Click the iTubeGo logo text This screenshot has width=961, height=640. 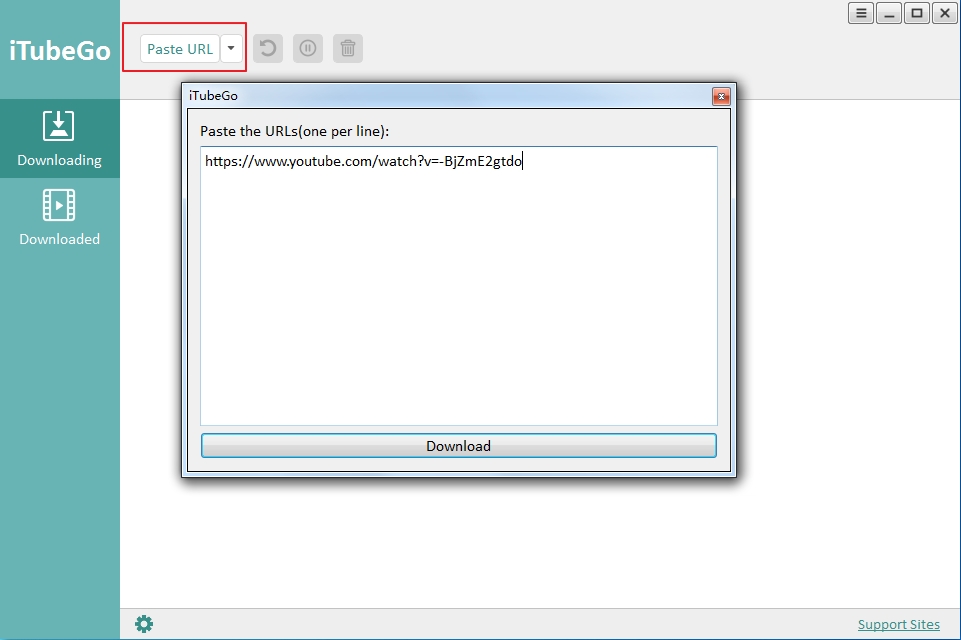[59, 50]
